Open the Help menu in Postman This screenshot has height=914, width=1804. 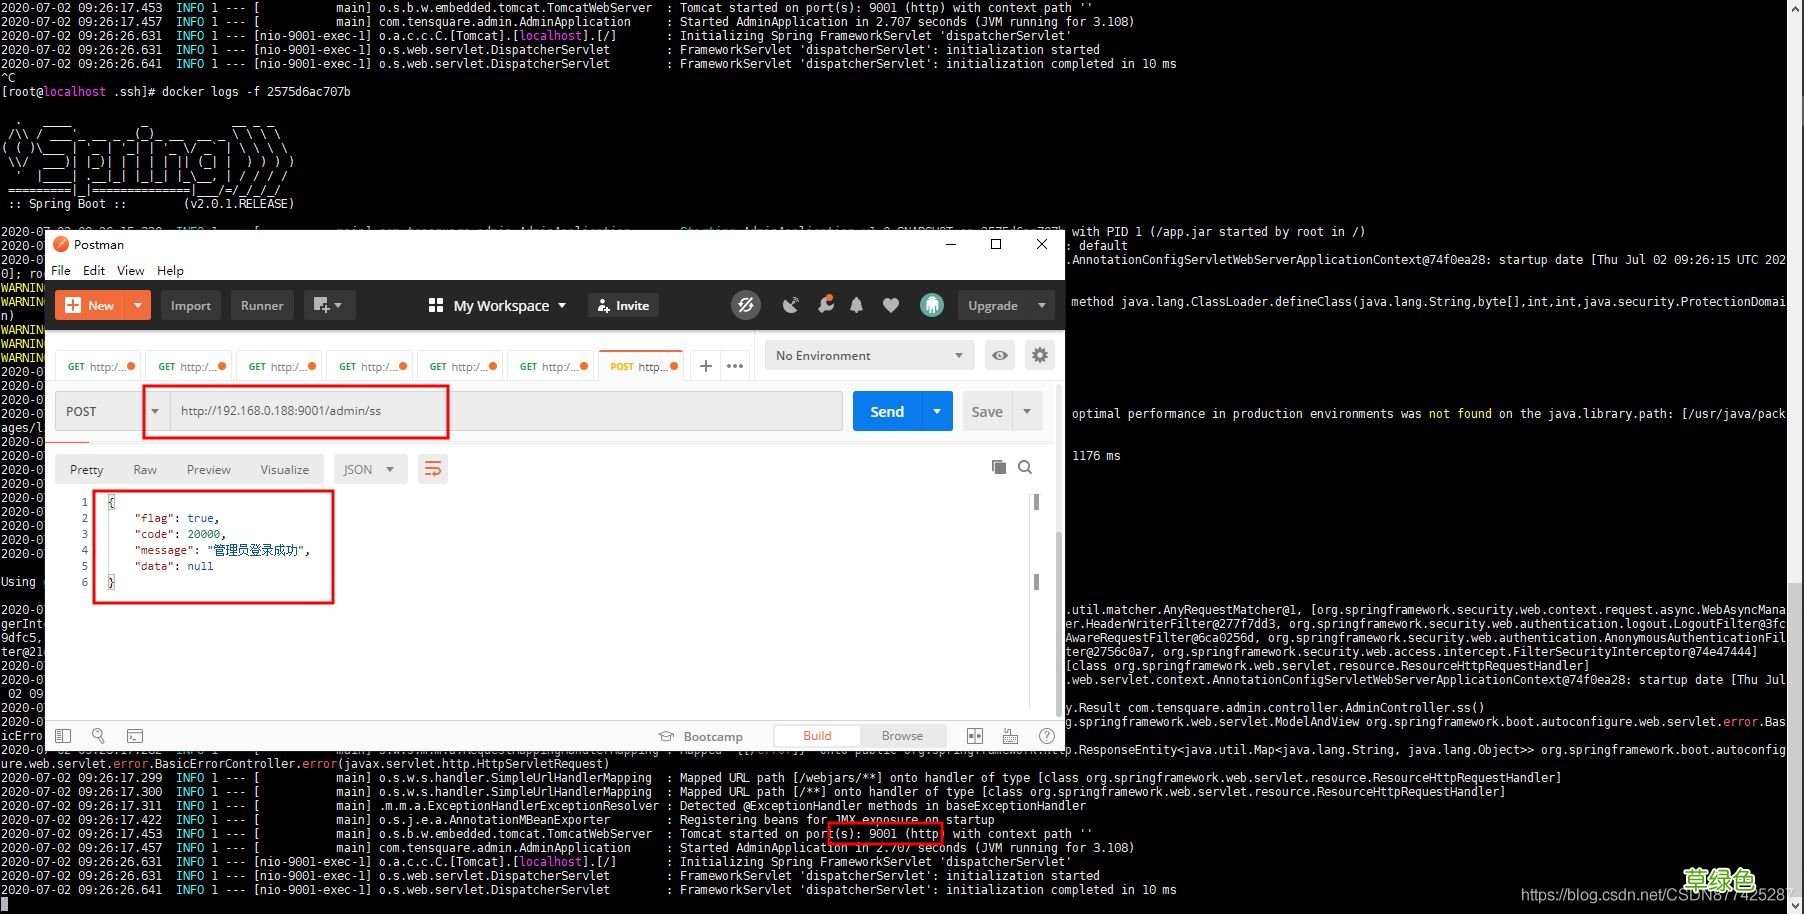(x=170, y=270)
